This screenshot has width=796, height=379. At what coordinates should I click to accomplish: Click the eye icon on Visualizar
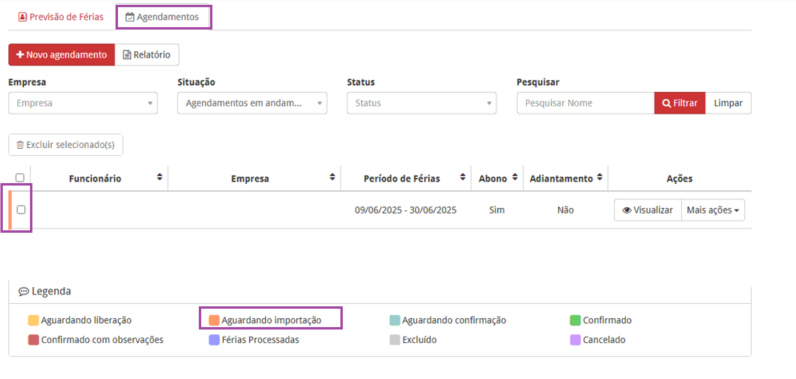pos(627,210)
